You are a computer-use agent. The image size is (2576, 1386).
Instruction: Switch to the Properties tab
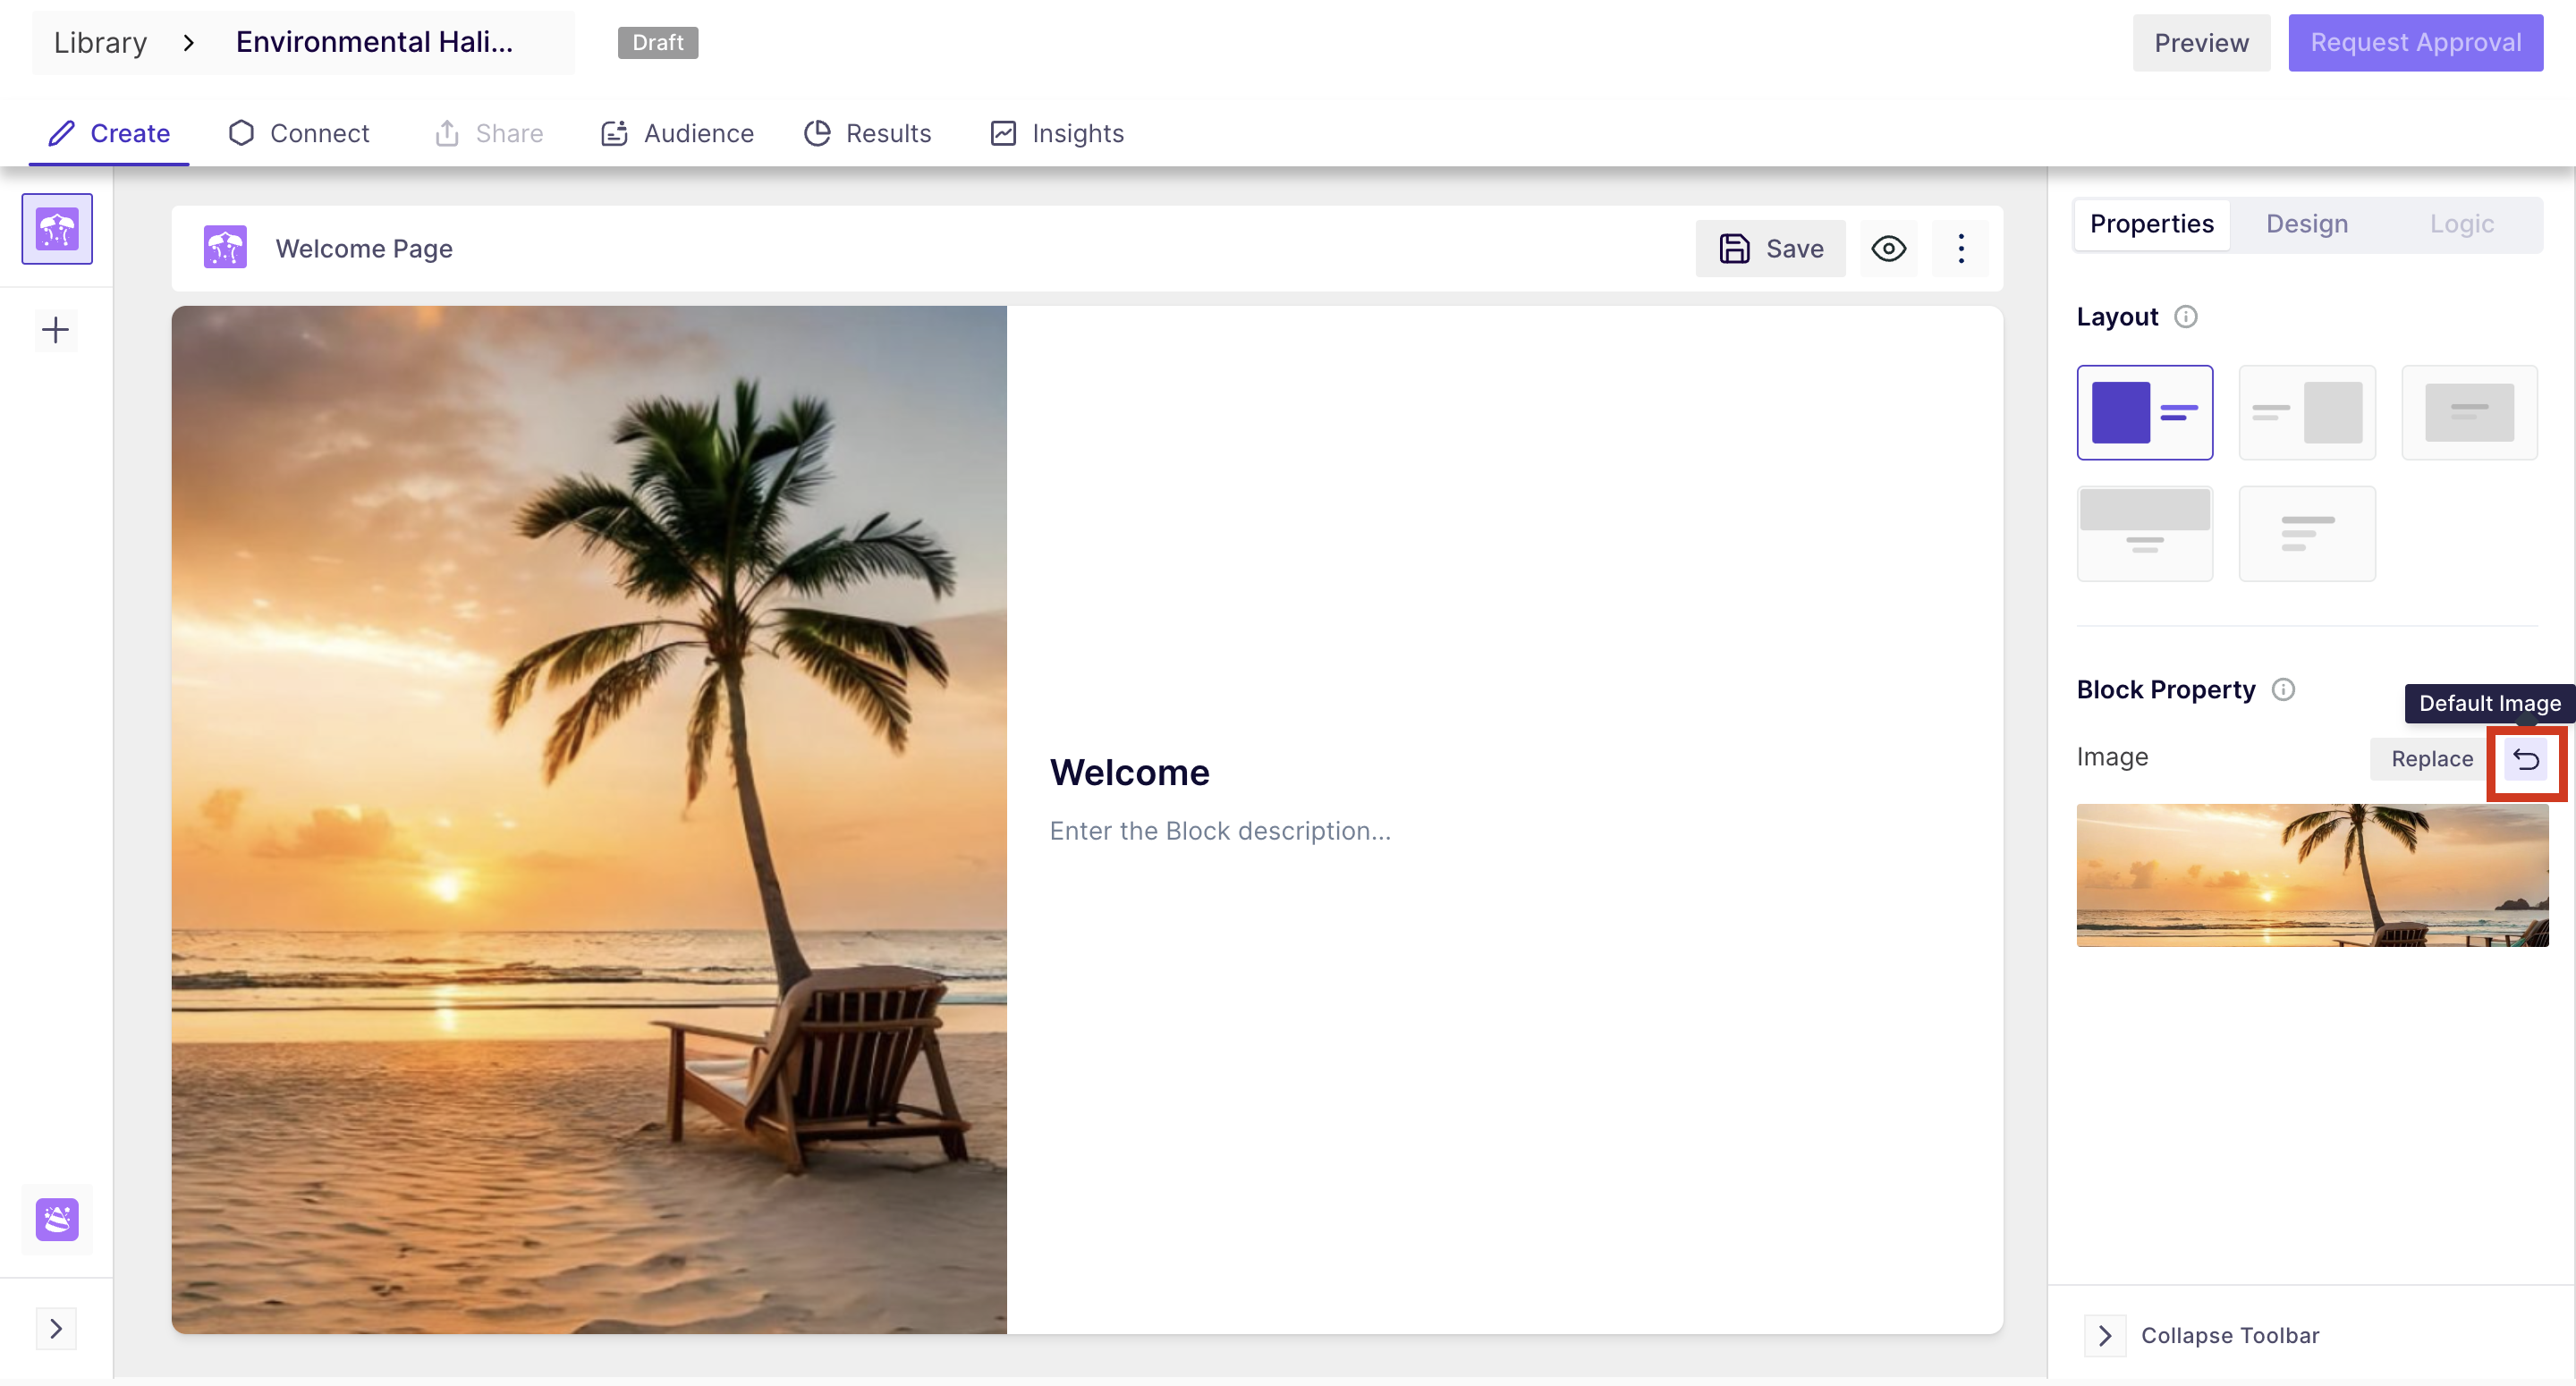[2151, 224]
